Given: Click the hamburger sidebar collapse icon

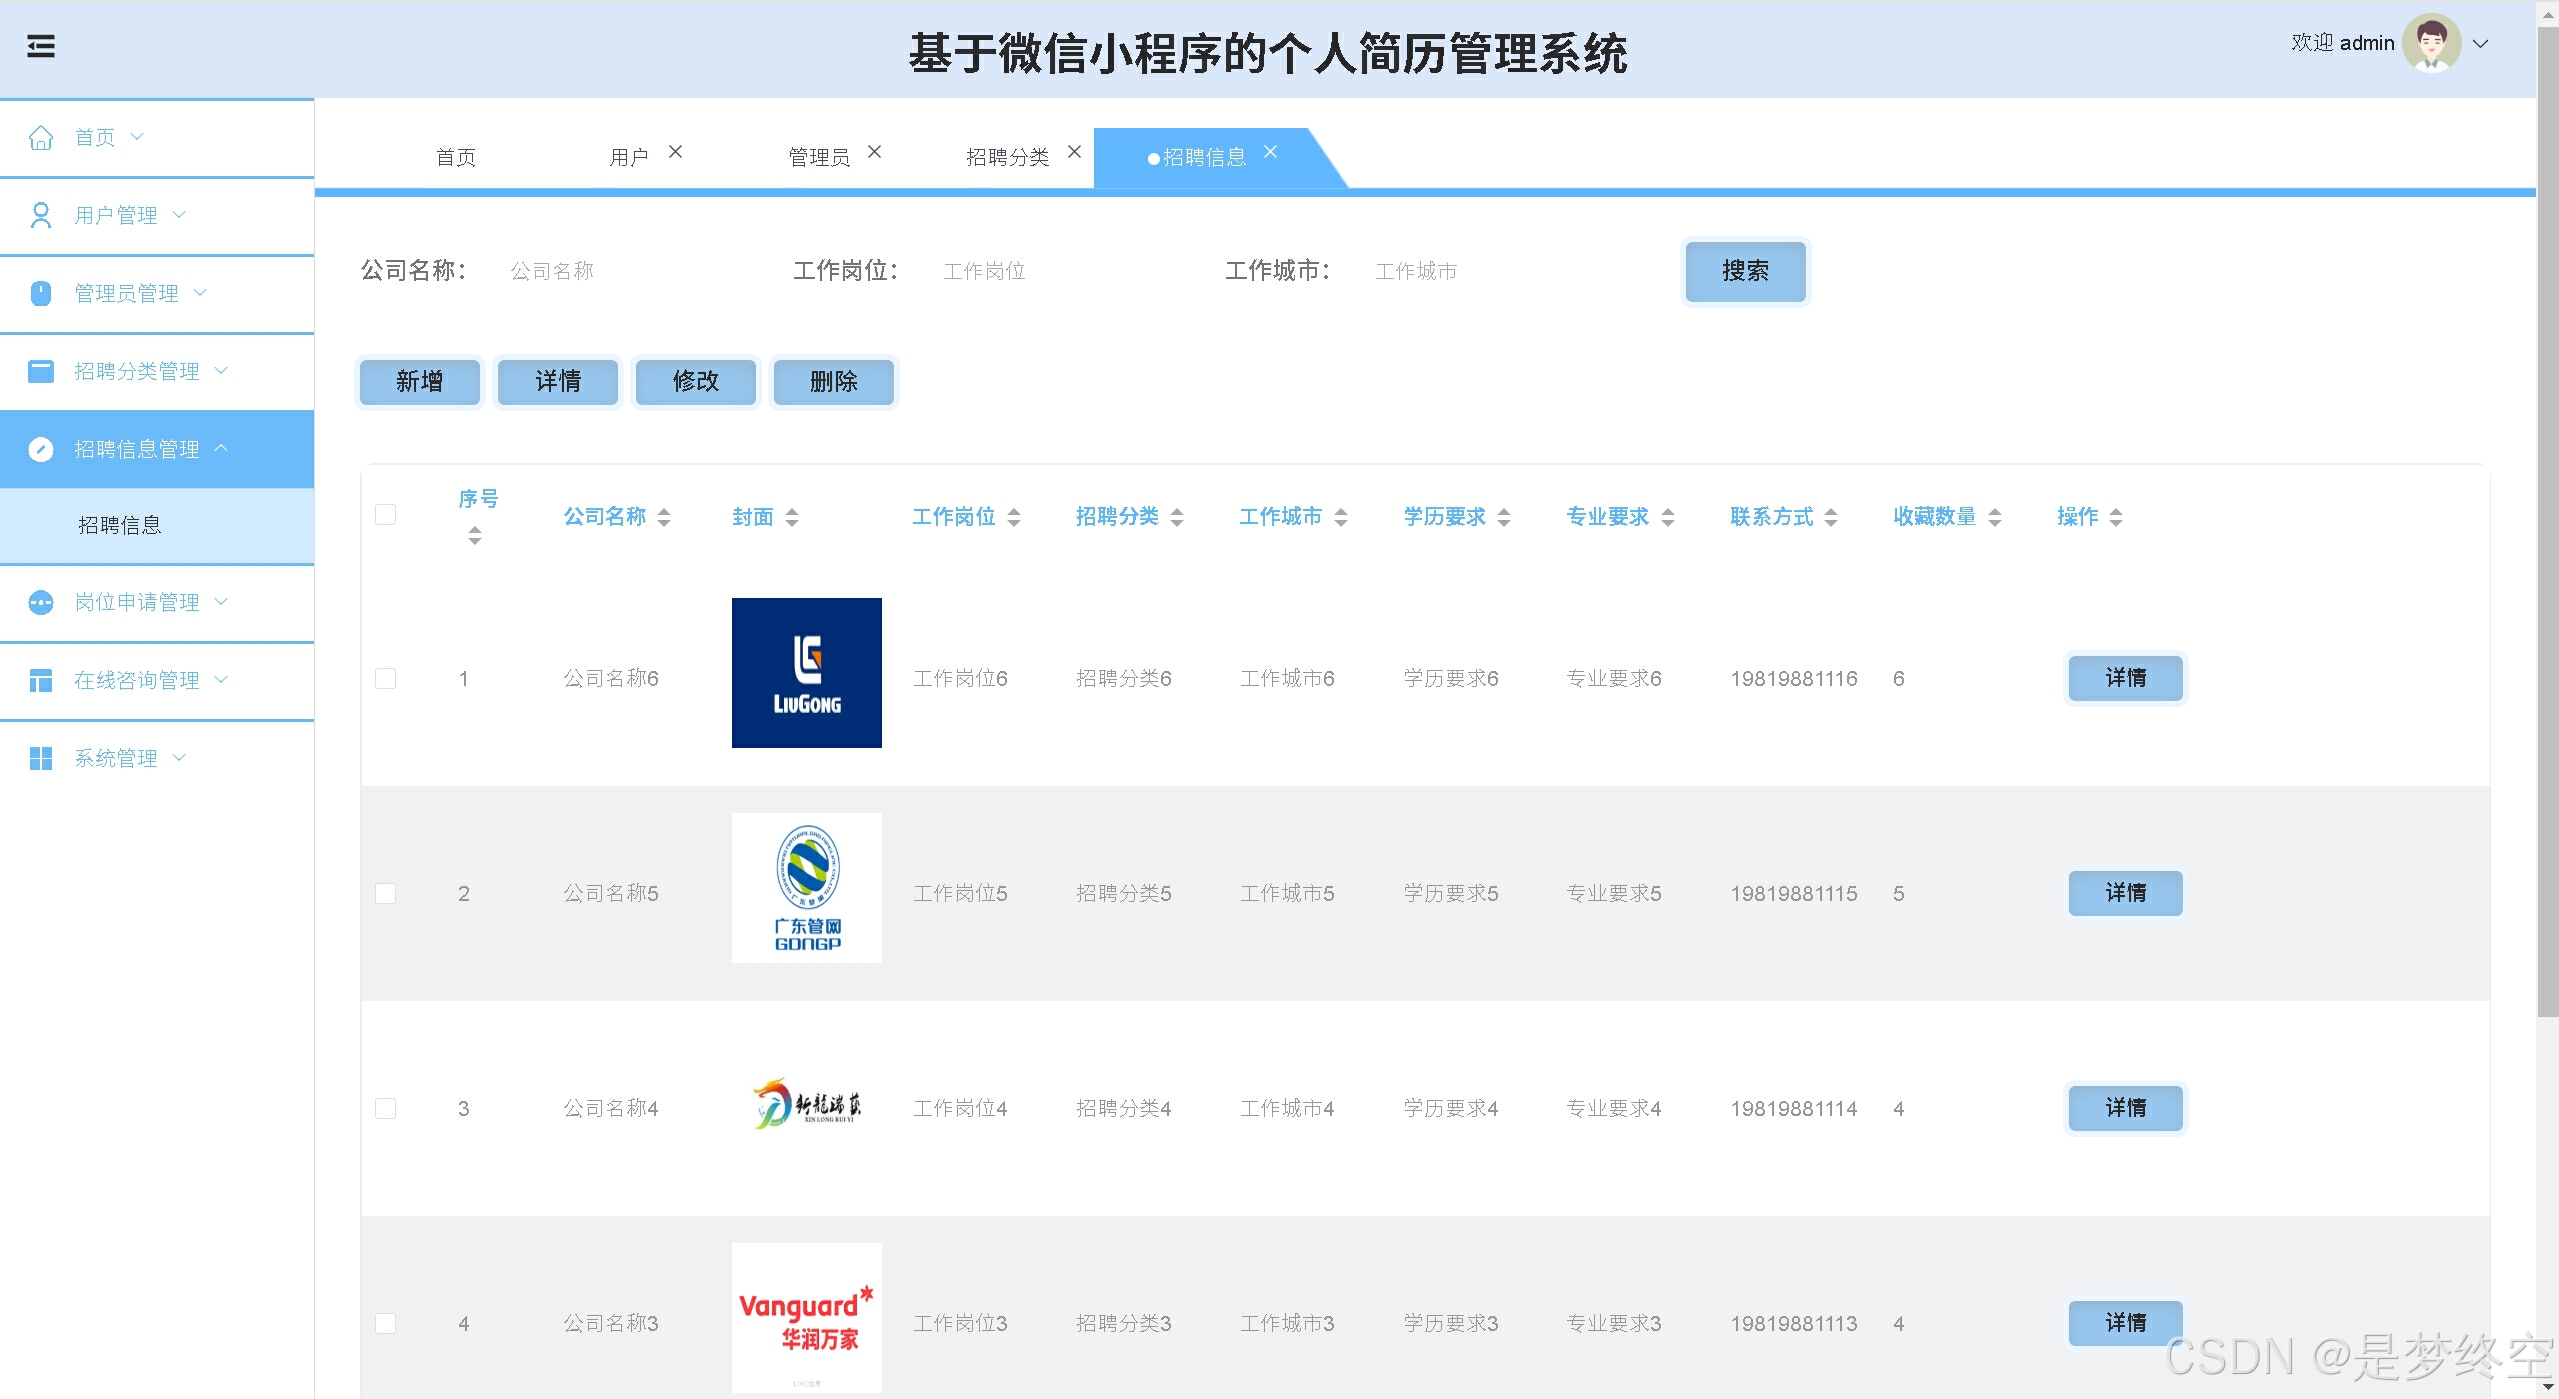Looking at the screenshot, I should point(41,46).
